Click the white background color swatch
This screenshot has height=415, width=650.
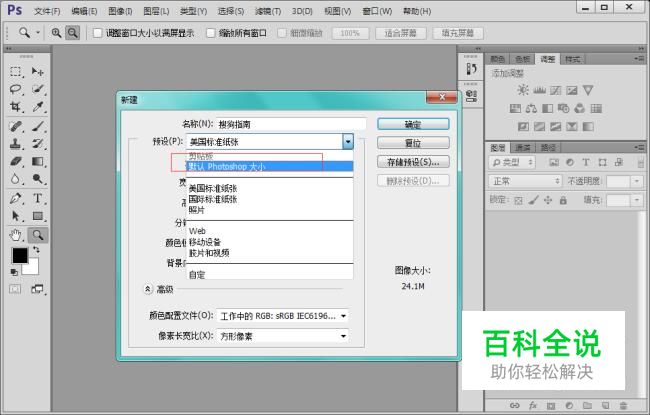tap(33, 268)
